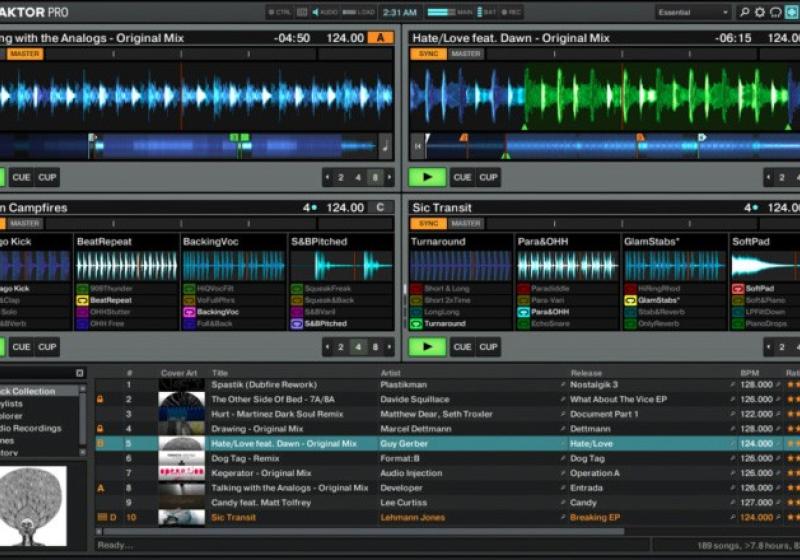The width and height of the screenshot is (800, 560).
Task: Click the headphones icon in the header
Action: tap(776, 12)
